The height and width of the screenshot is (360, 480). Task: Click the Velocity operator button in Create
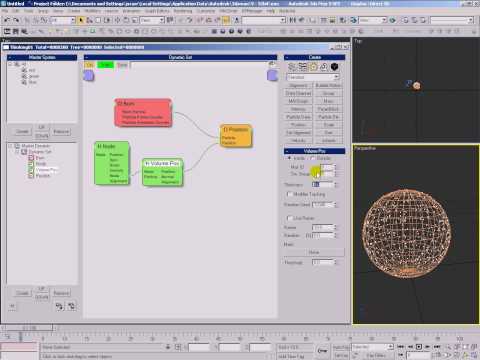tap(298, 141)
